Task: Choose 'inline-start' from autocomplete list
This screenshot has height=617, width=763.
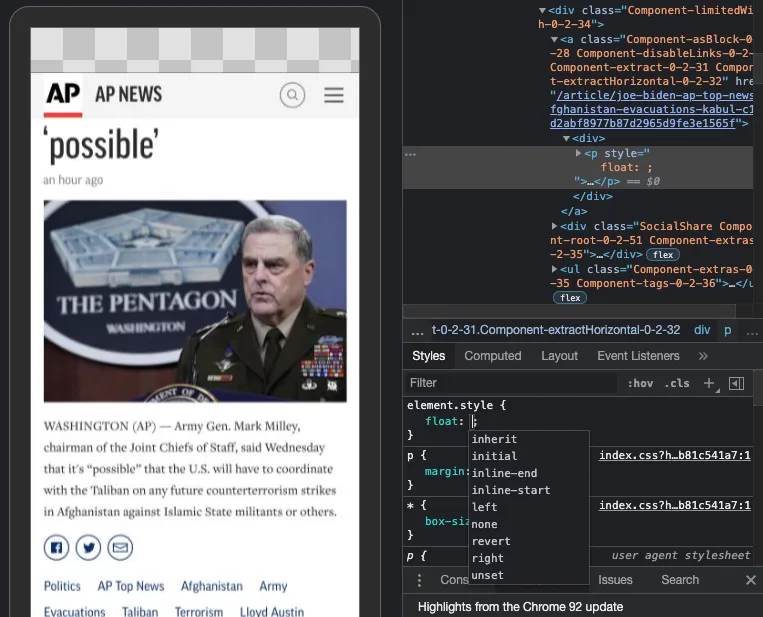Action: 529,490
